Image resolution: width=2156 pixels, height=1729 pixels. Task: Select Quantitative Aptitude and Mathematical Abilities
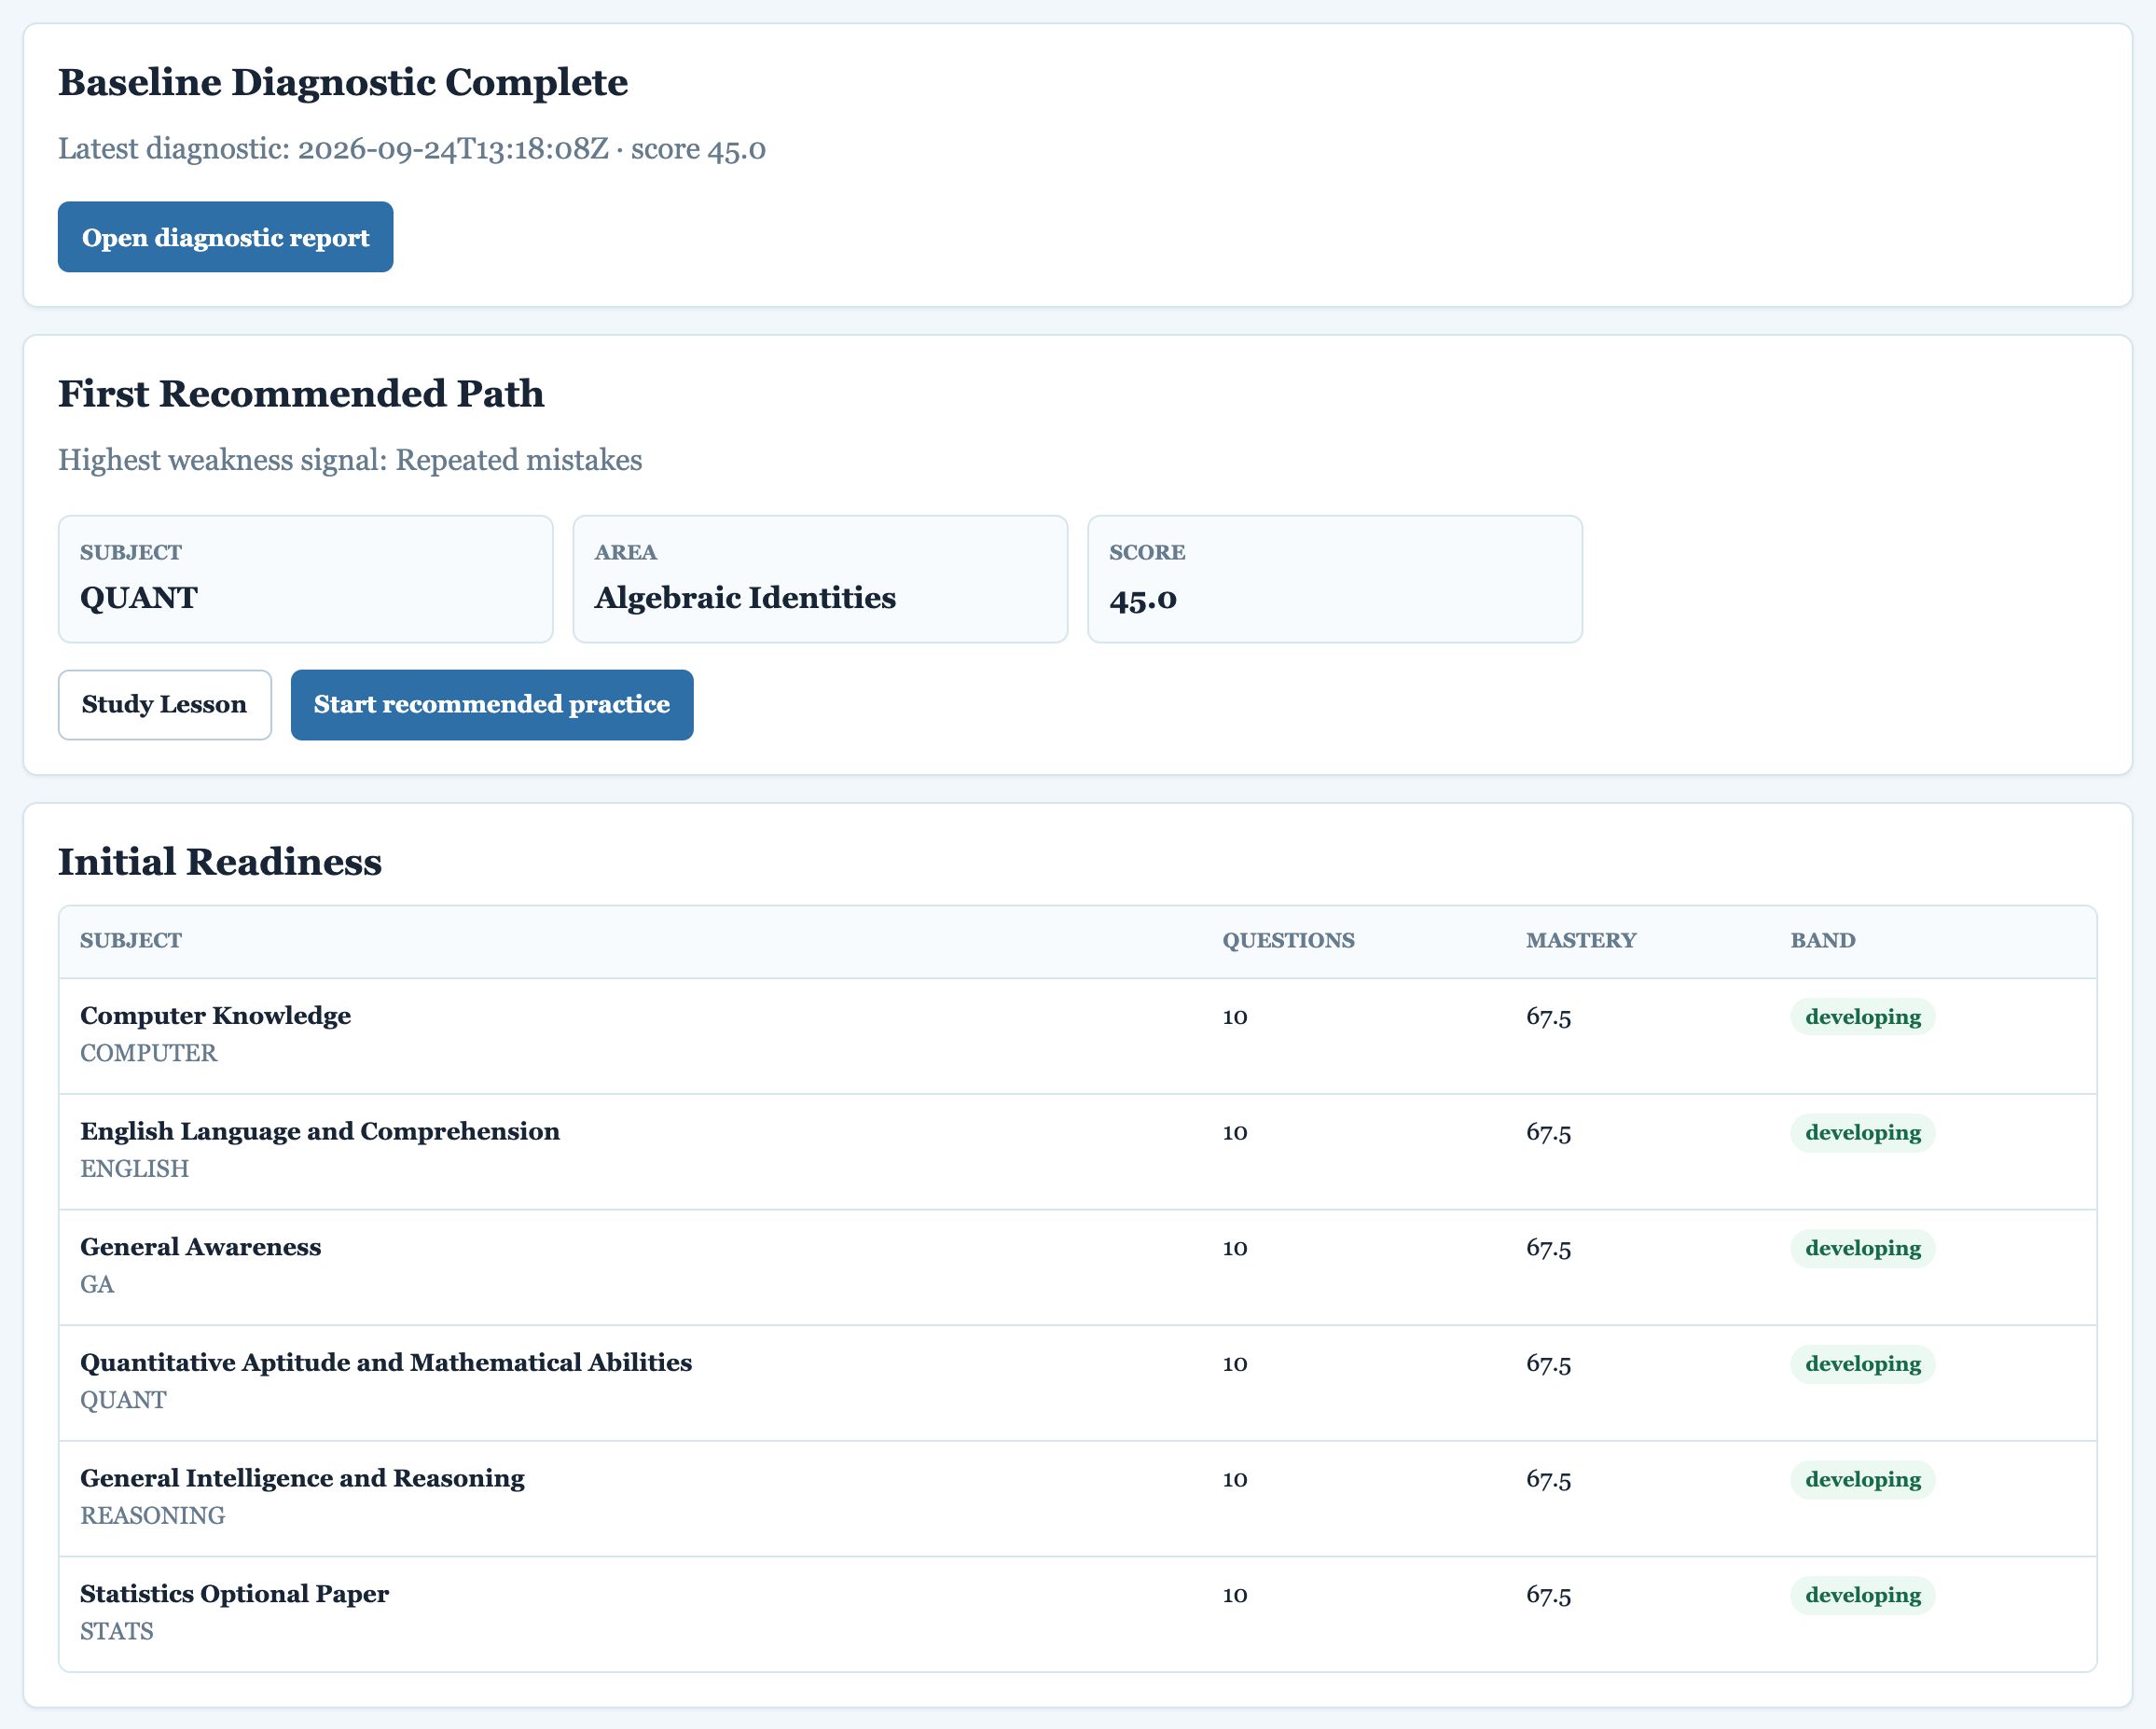[1078, 1383]
